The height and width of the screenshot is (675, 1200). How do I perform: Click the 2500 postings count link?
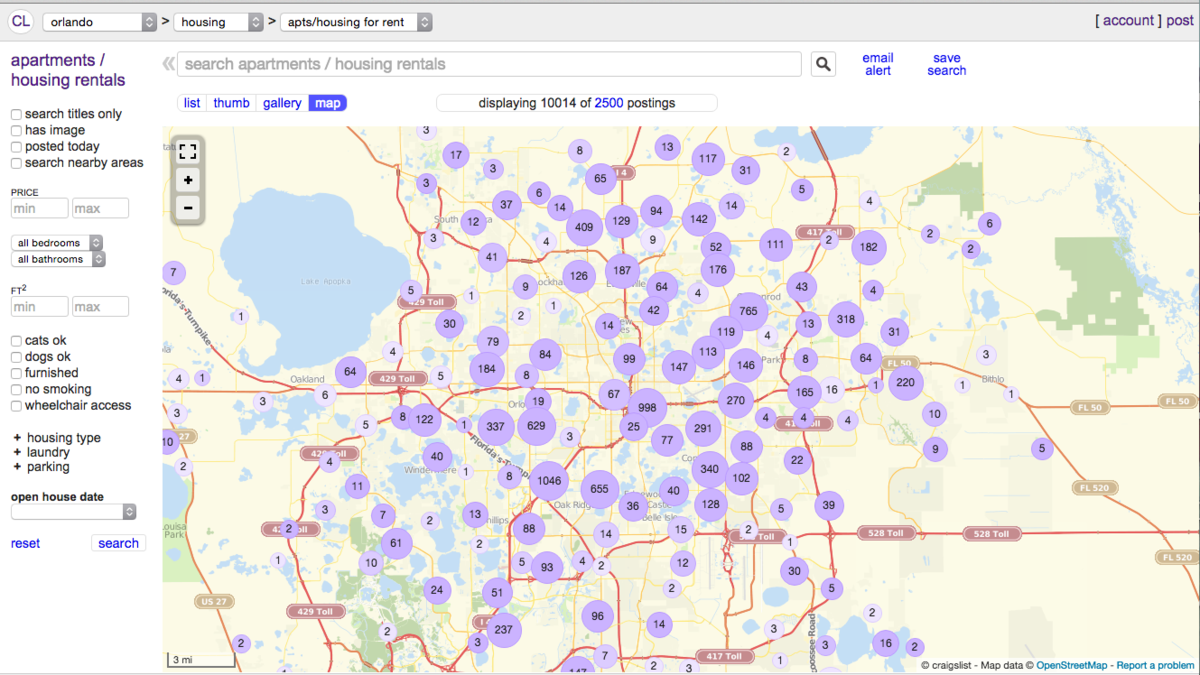609,103
